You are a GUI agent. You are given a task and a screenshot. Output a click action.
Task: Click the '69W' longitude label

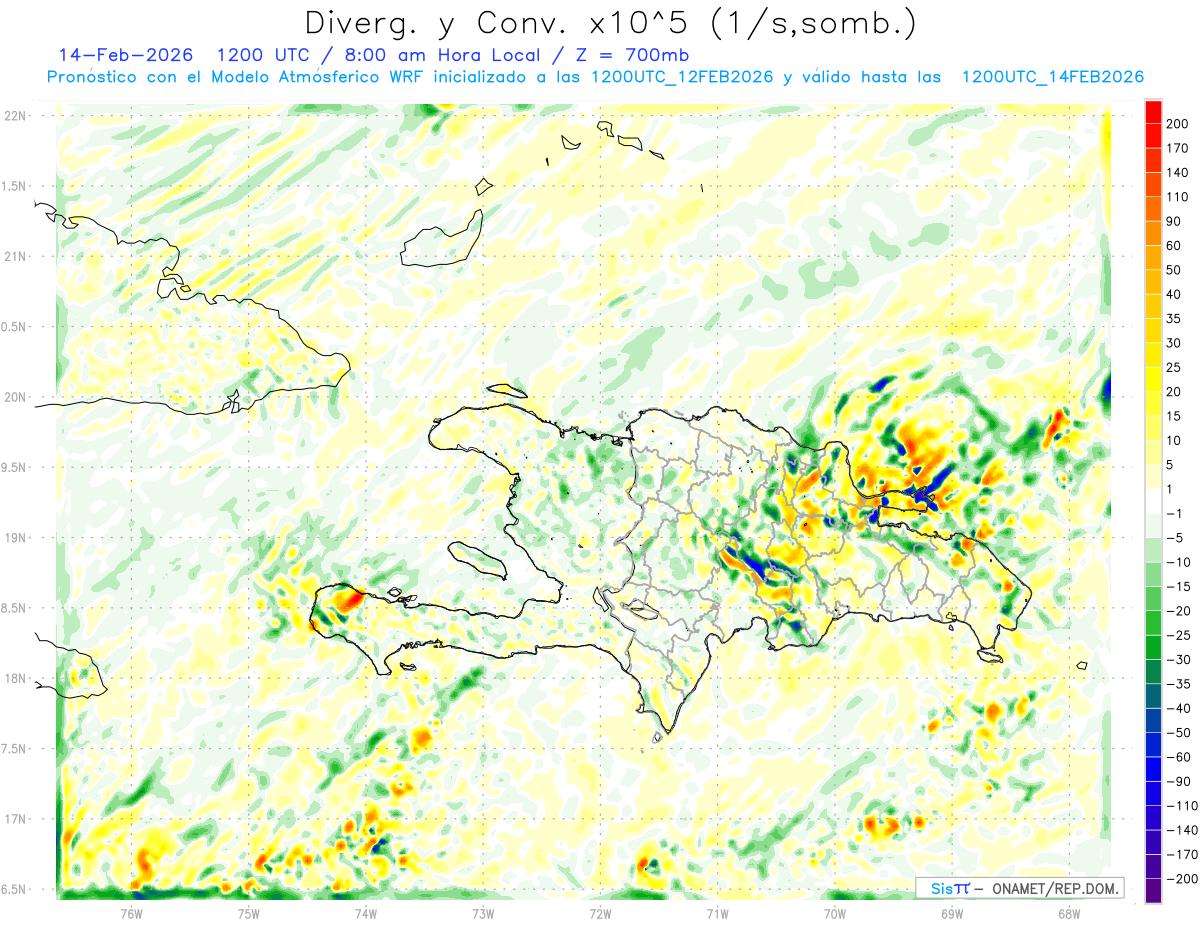[952, 912]
